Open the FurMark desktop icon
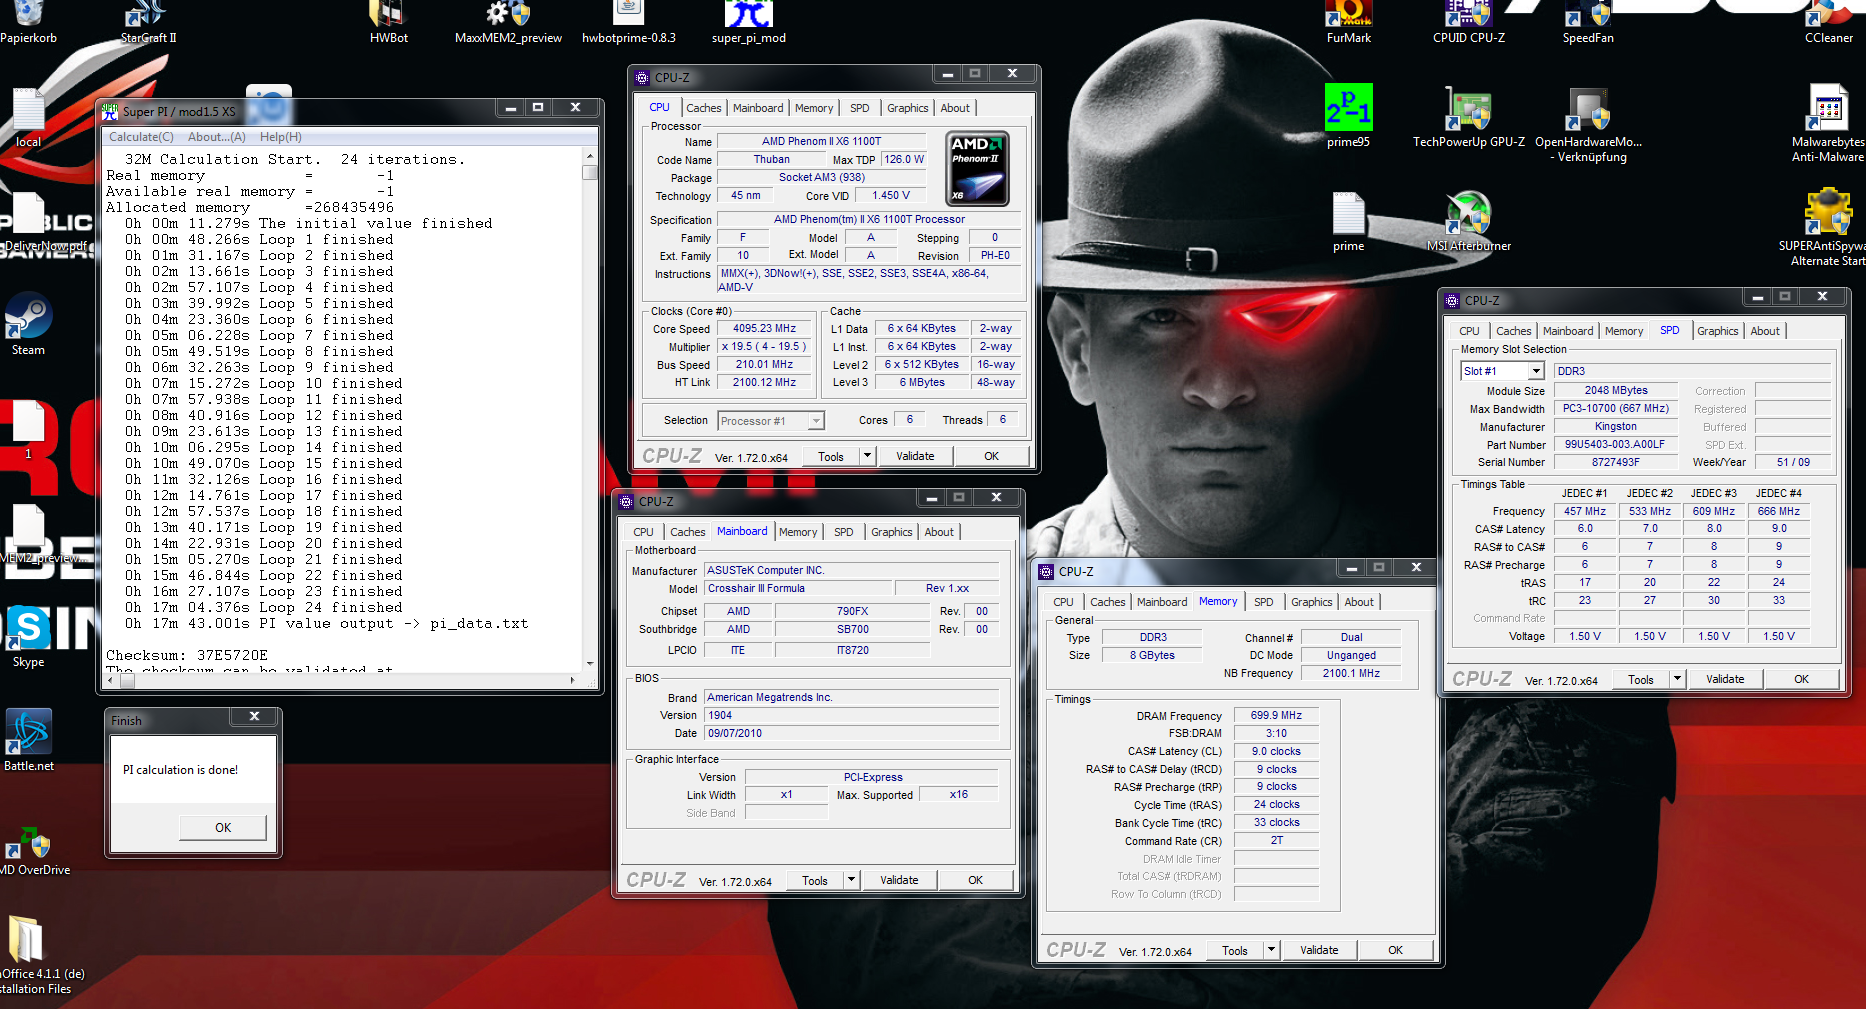Image resolution: width=1866 pixels, height=1009 pixels. coord(1348,22)
